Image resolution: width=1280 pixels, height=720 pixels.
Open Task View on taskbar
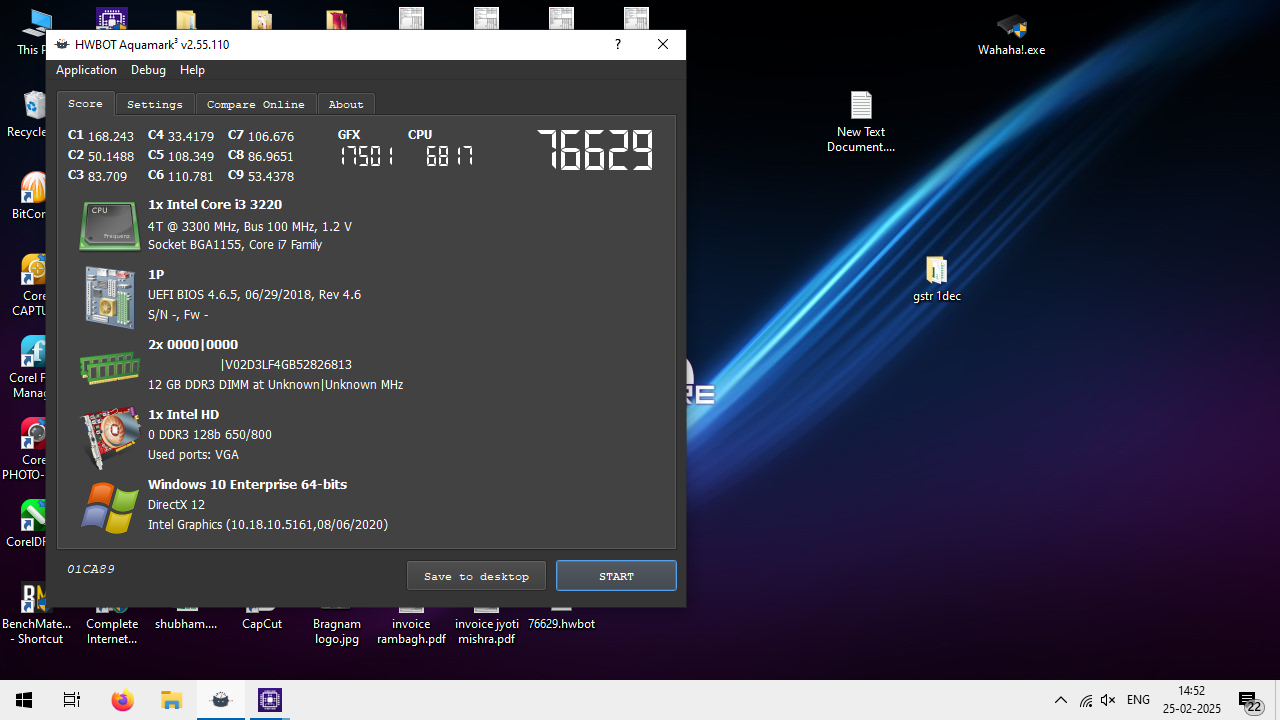tap(72, 700)
